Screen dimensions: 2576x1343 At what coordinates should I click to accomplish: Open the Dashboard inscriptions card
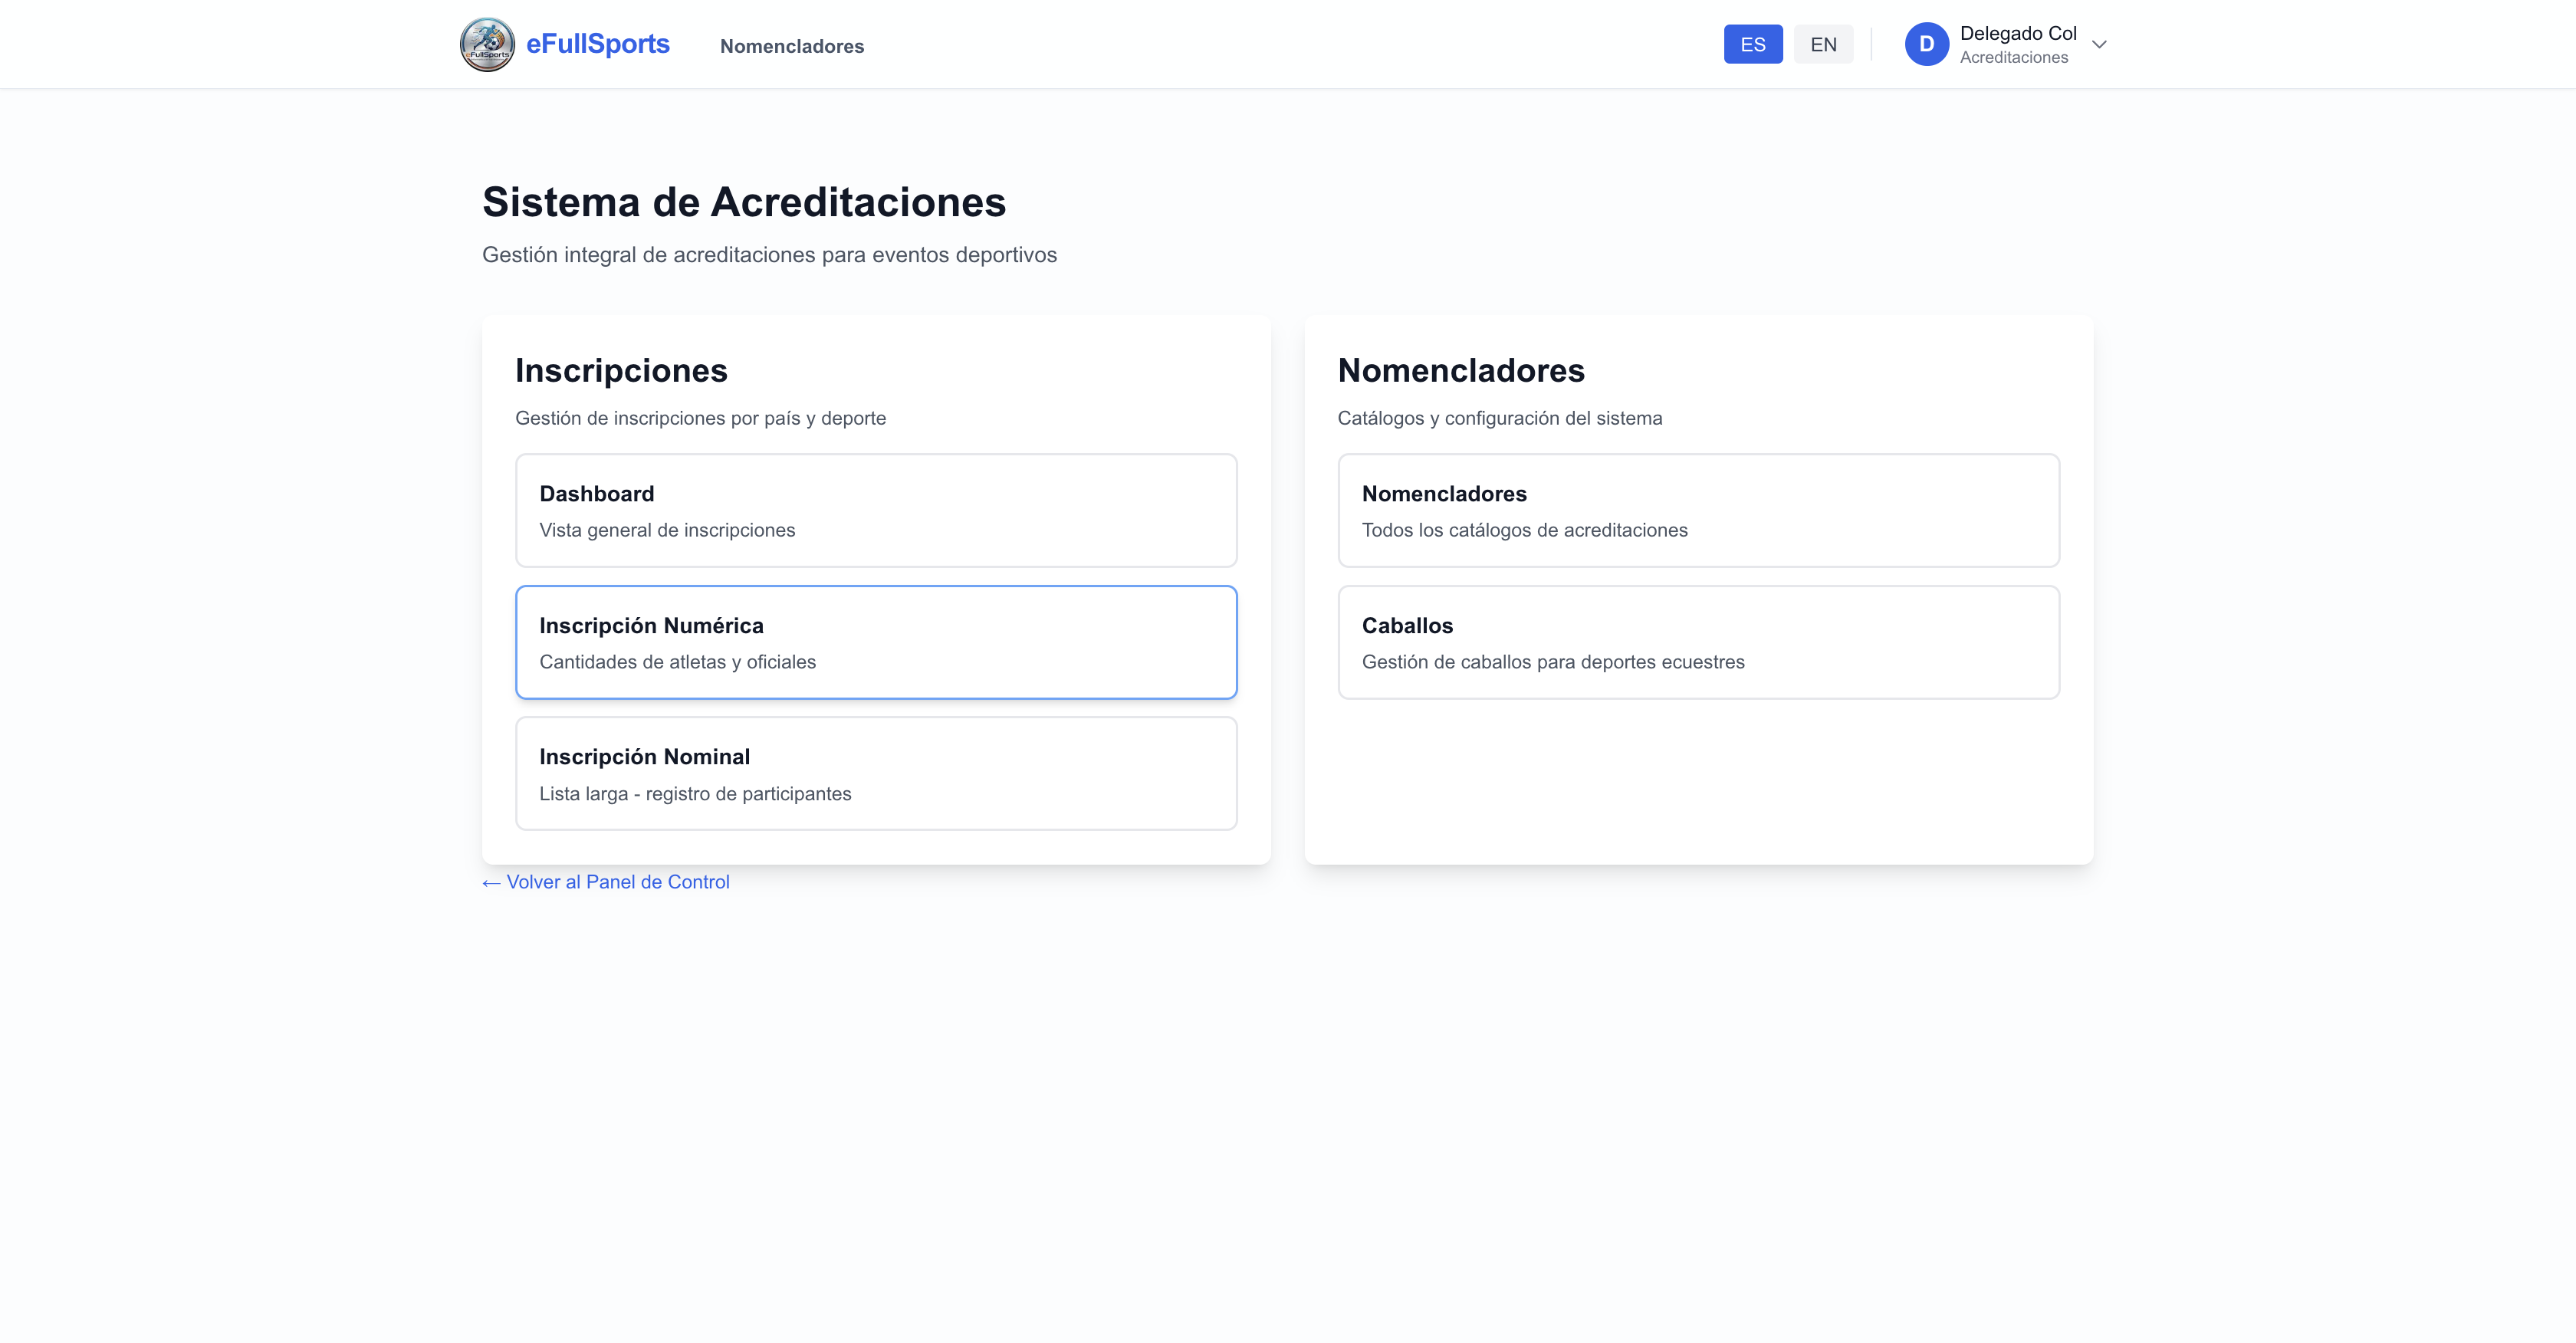[x=875, y=510]
